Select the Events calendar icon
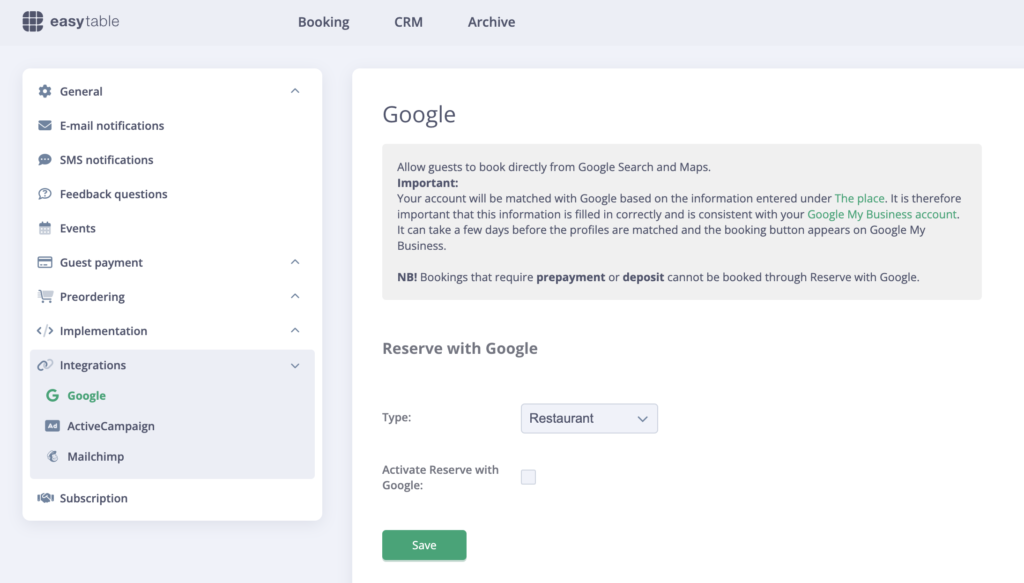 coord(44,228)
